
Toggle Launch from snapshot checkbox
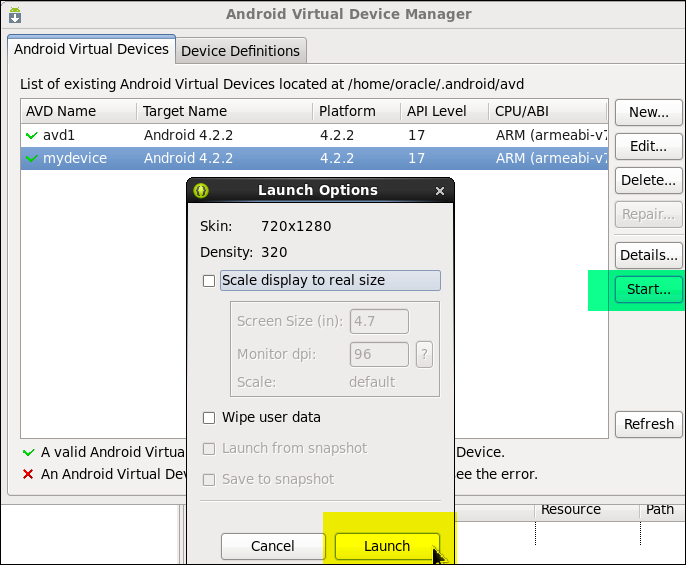point(209,449)
